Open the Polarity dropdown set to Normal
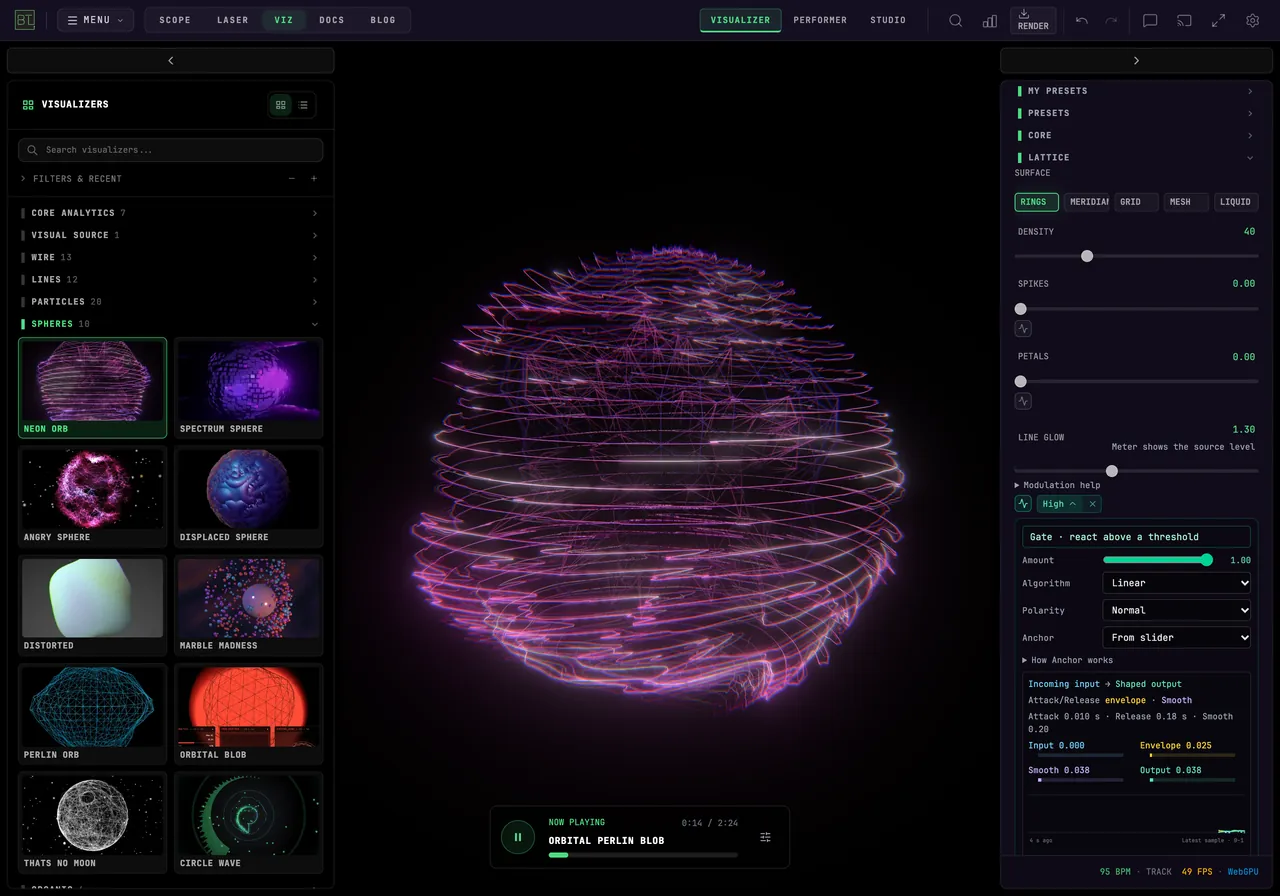The image size is (1280, 896). 1177,610
